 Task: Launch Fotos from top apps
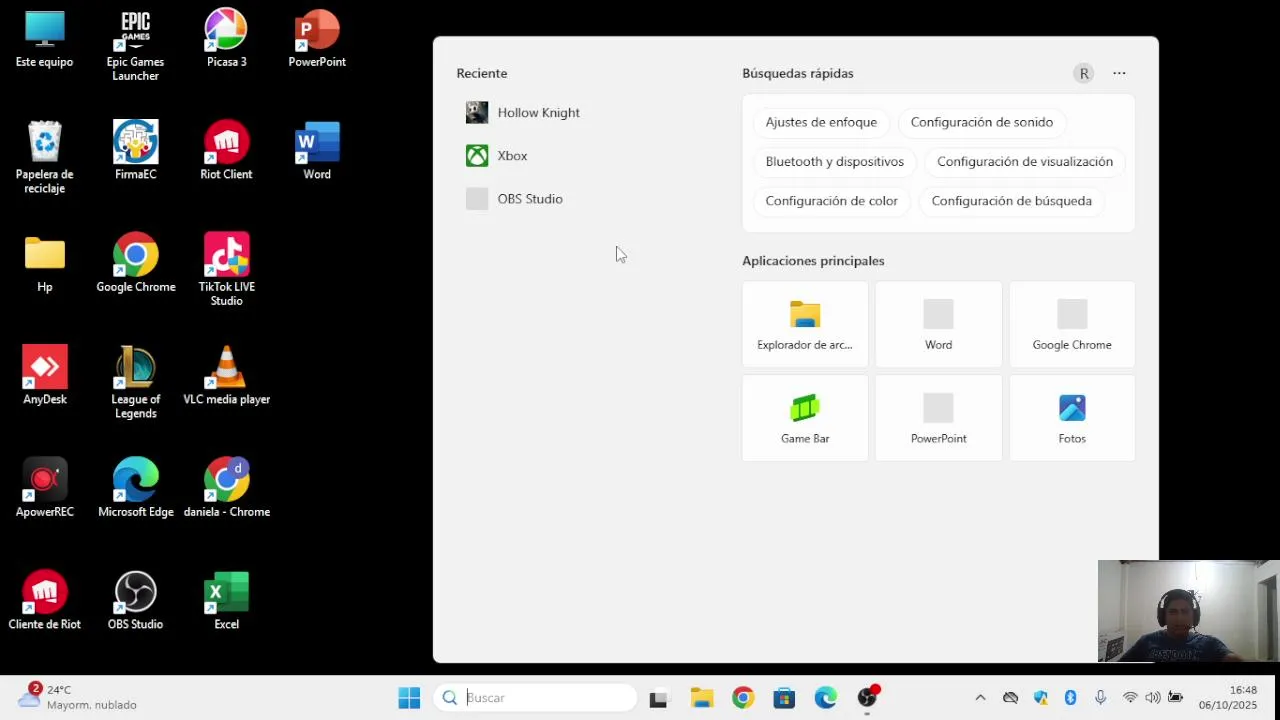click(1072, 418)
